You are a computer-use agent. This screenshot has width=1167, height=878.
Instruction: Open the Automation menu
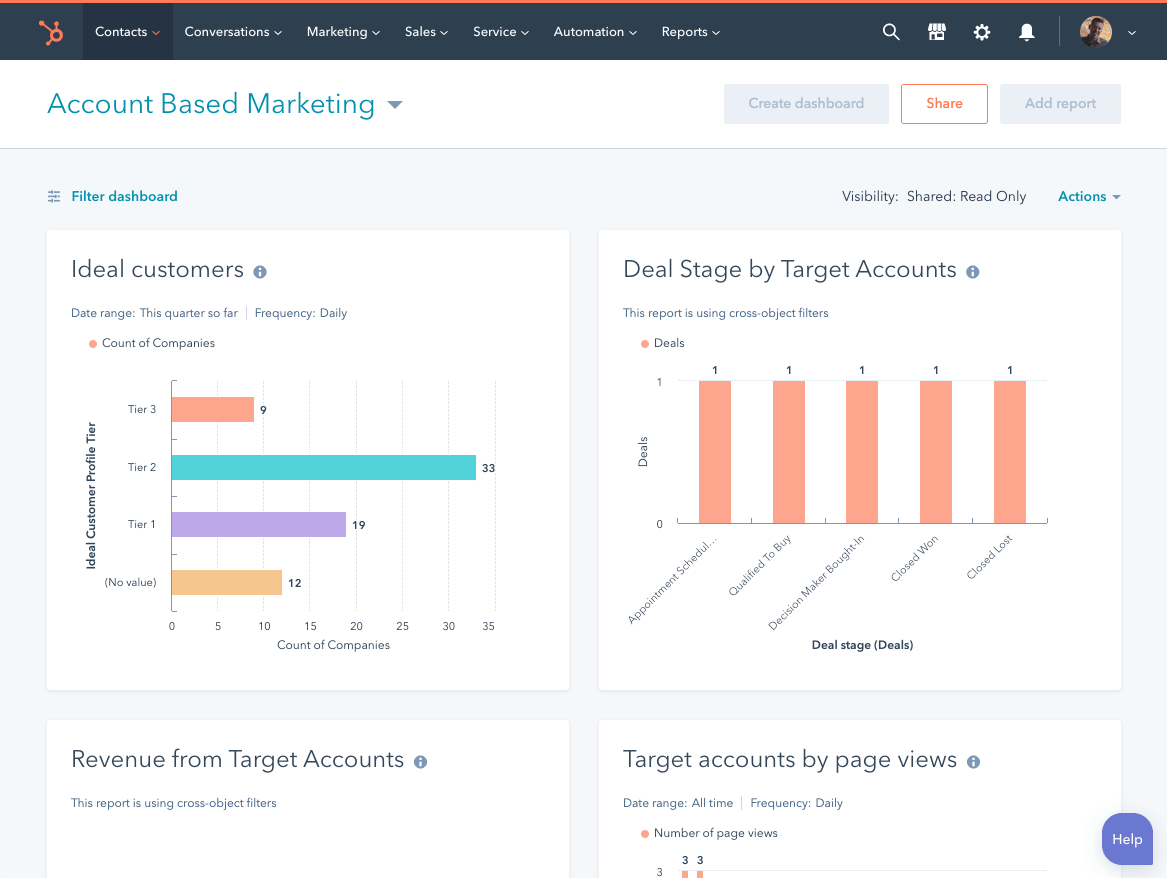pyautogui.click(x=595, y=32)
